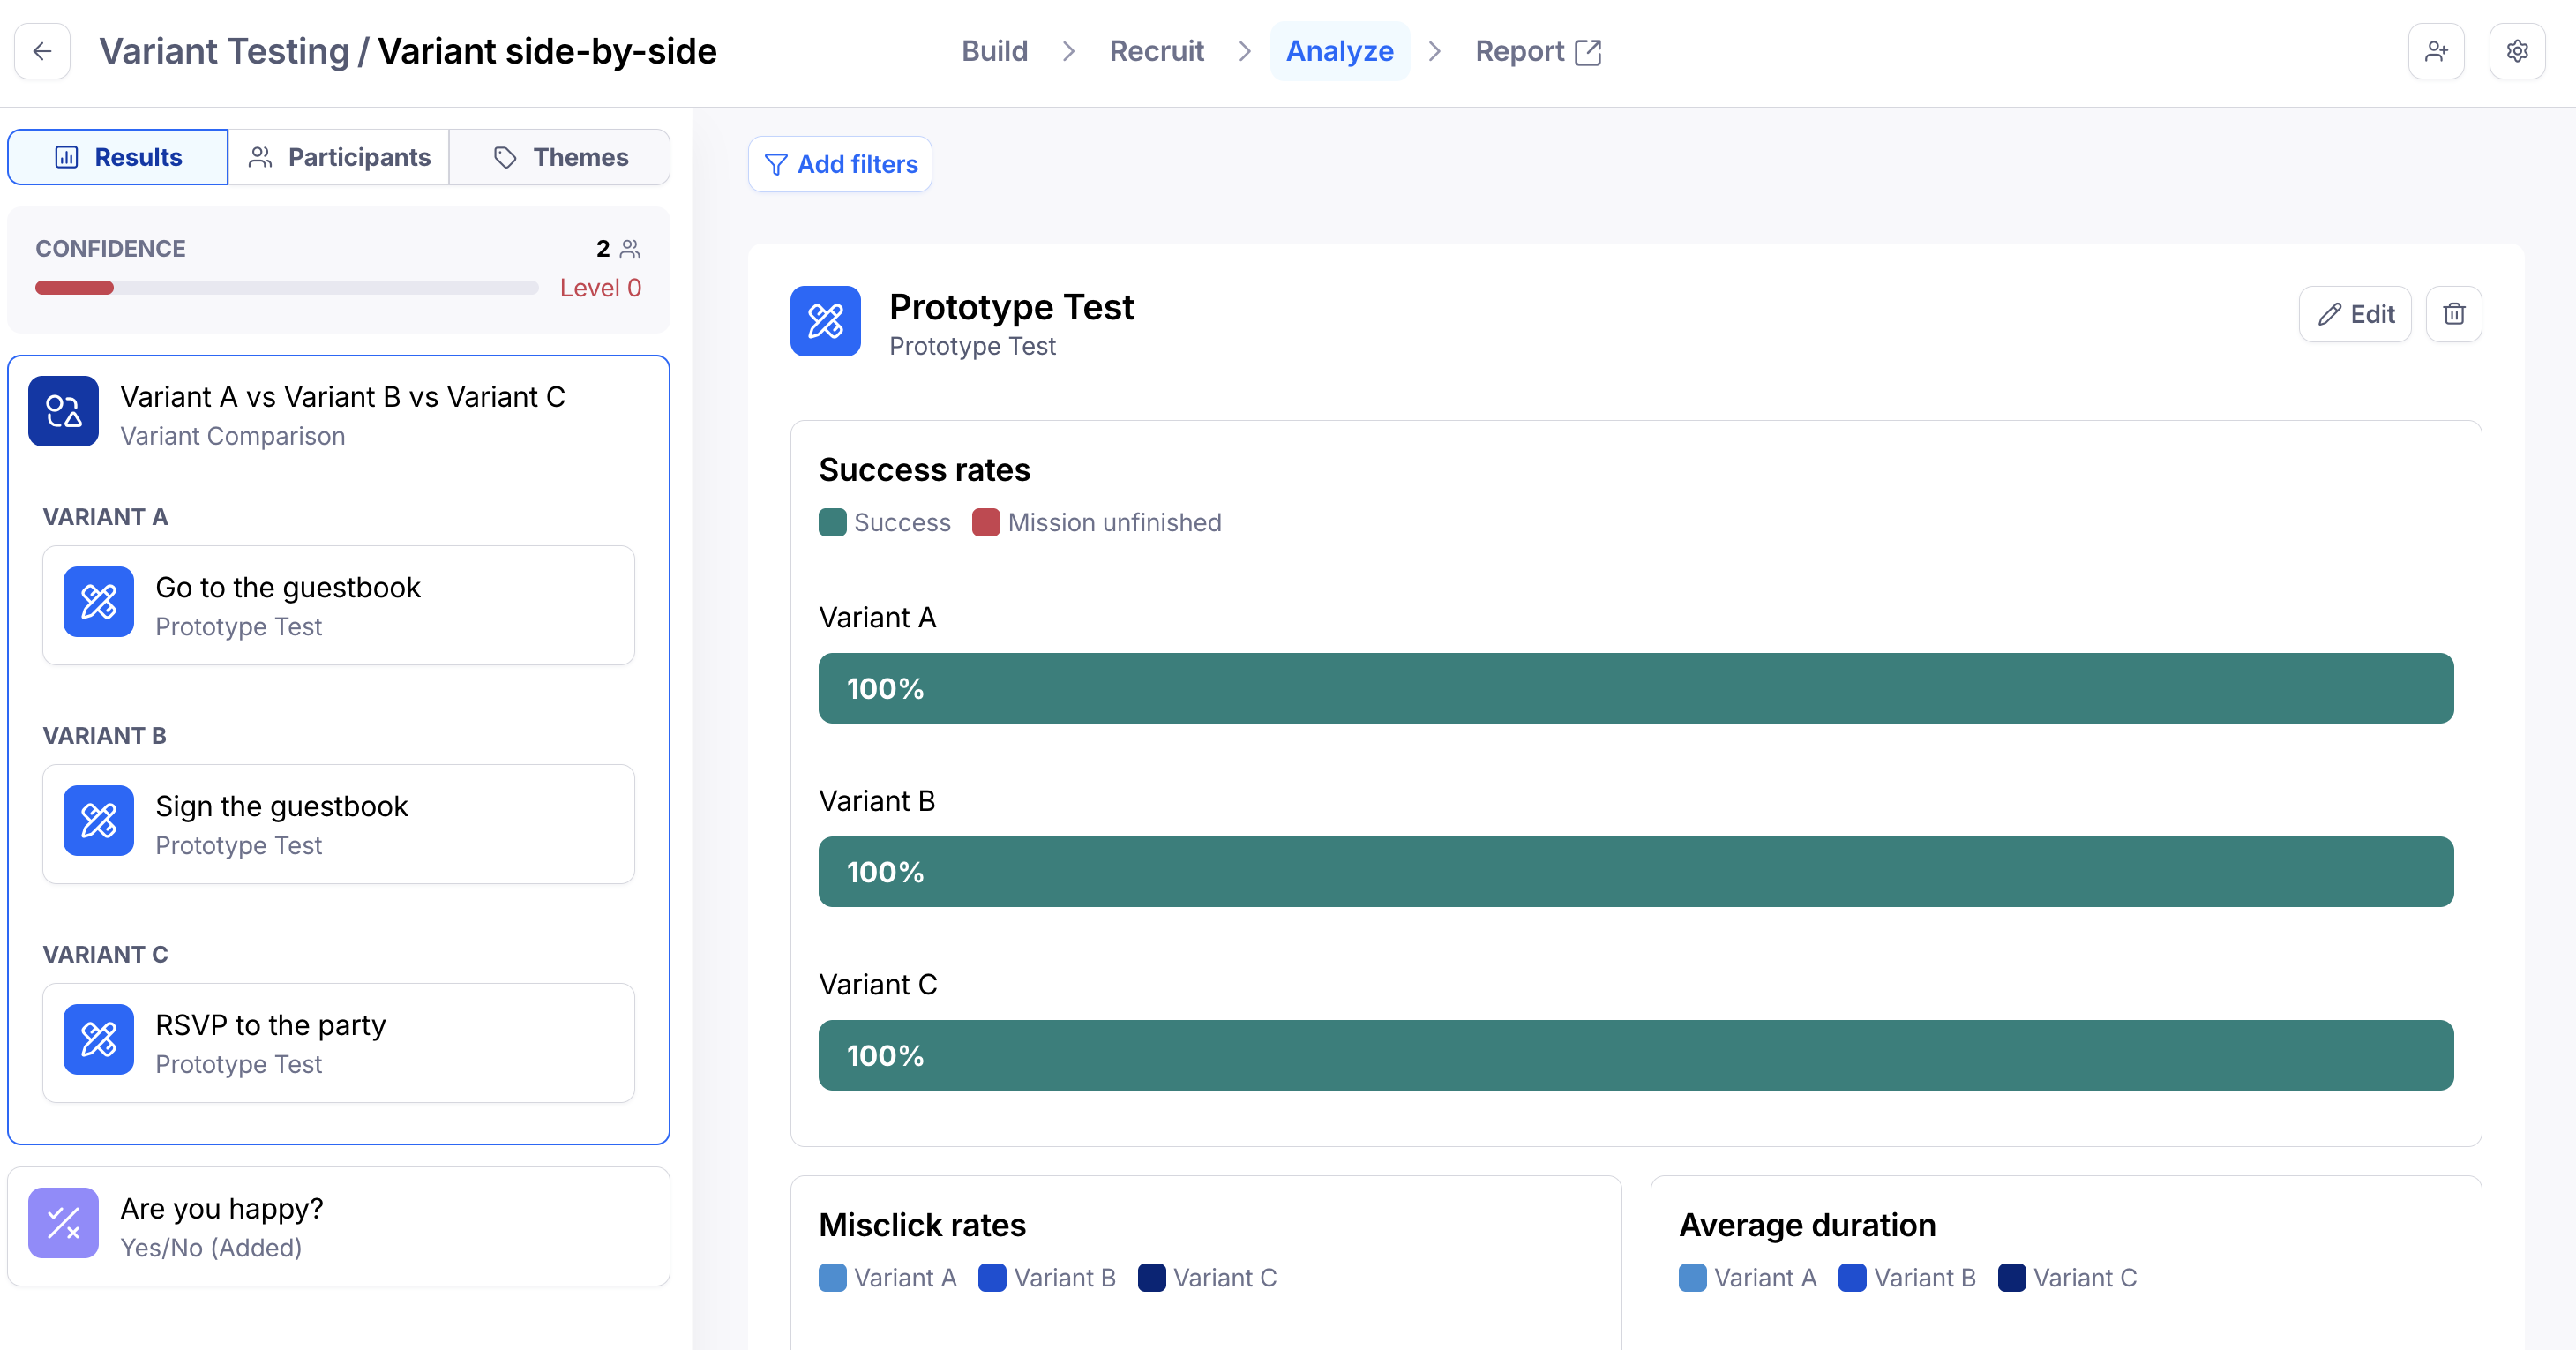Click the back arrow button
This screenshot has width=2576, height=1350.
(42, 51)
